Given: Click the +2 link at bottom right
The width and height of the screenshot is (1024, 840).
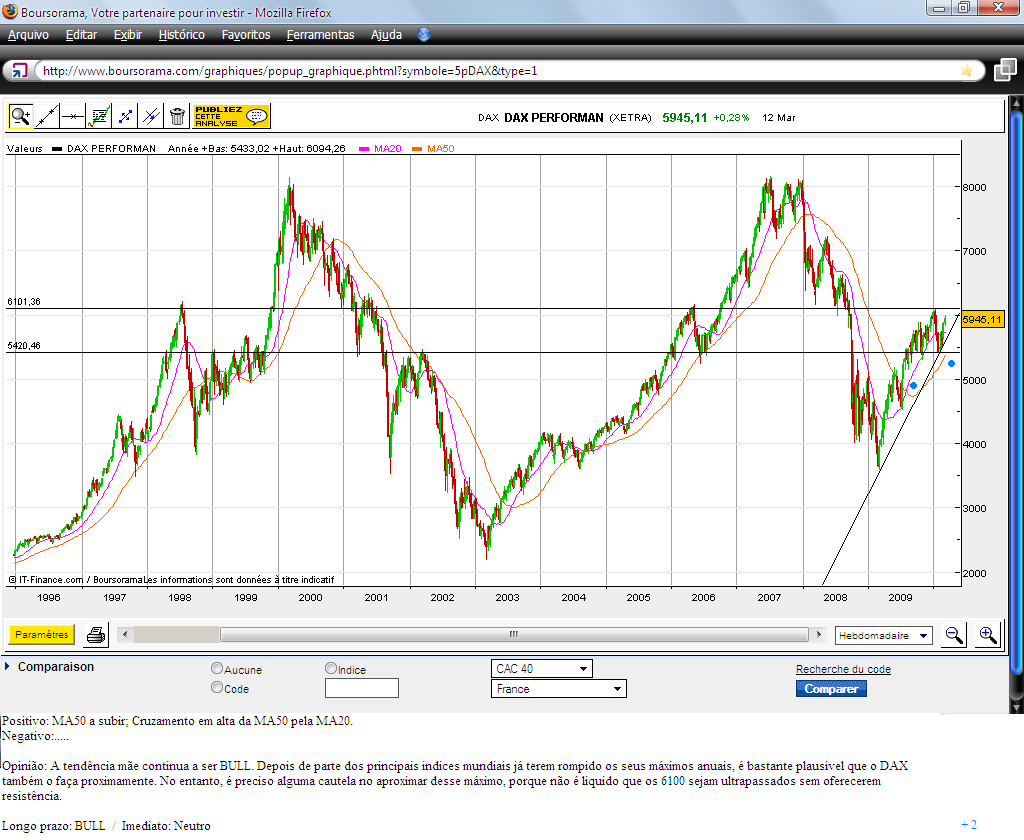Looking at the screenshot, I should pyautogui.click(x=969, y=825).
